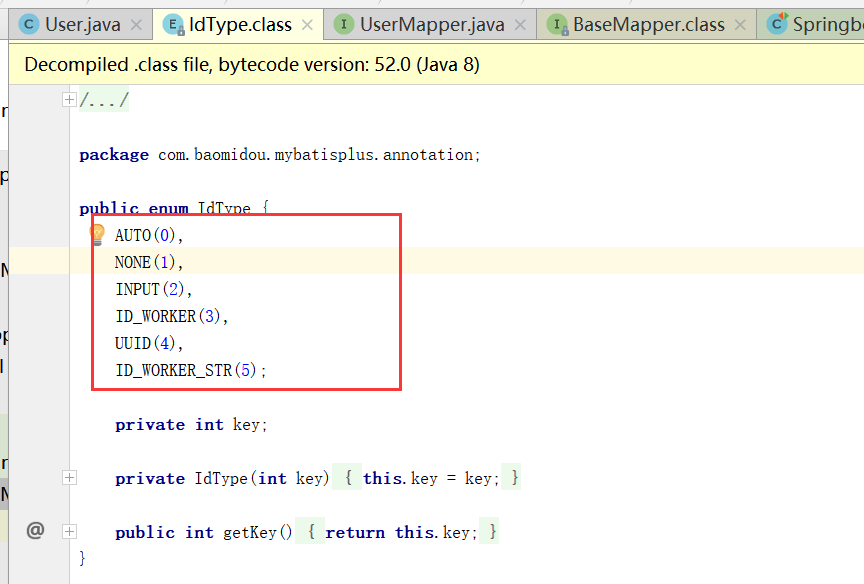Screen dimensions: 864x584
Task: Close the IdType.class tab
Action: pos(307,25)
